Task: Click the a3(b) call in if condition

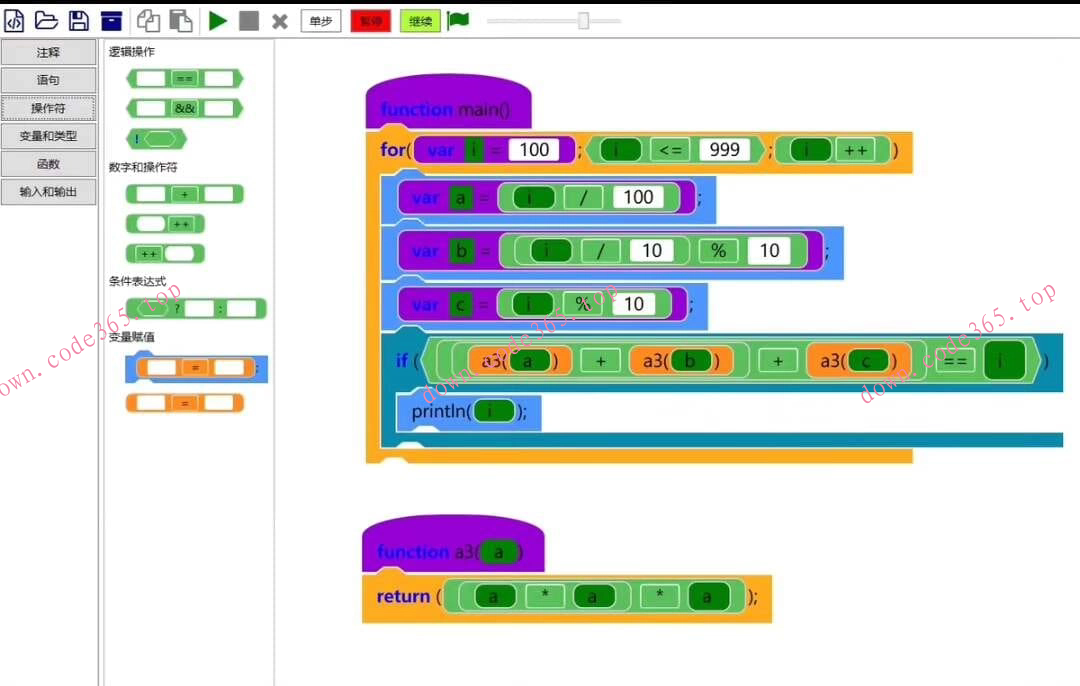Action: [x=681, y=360]
